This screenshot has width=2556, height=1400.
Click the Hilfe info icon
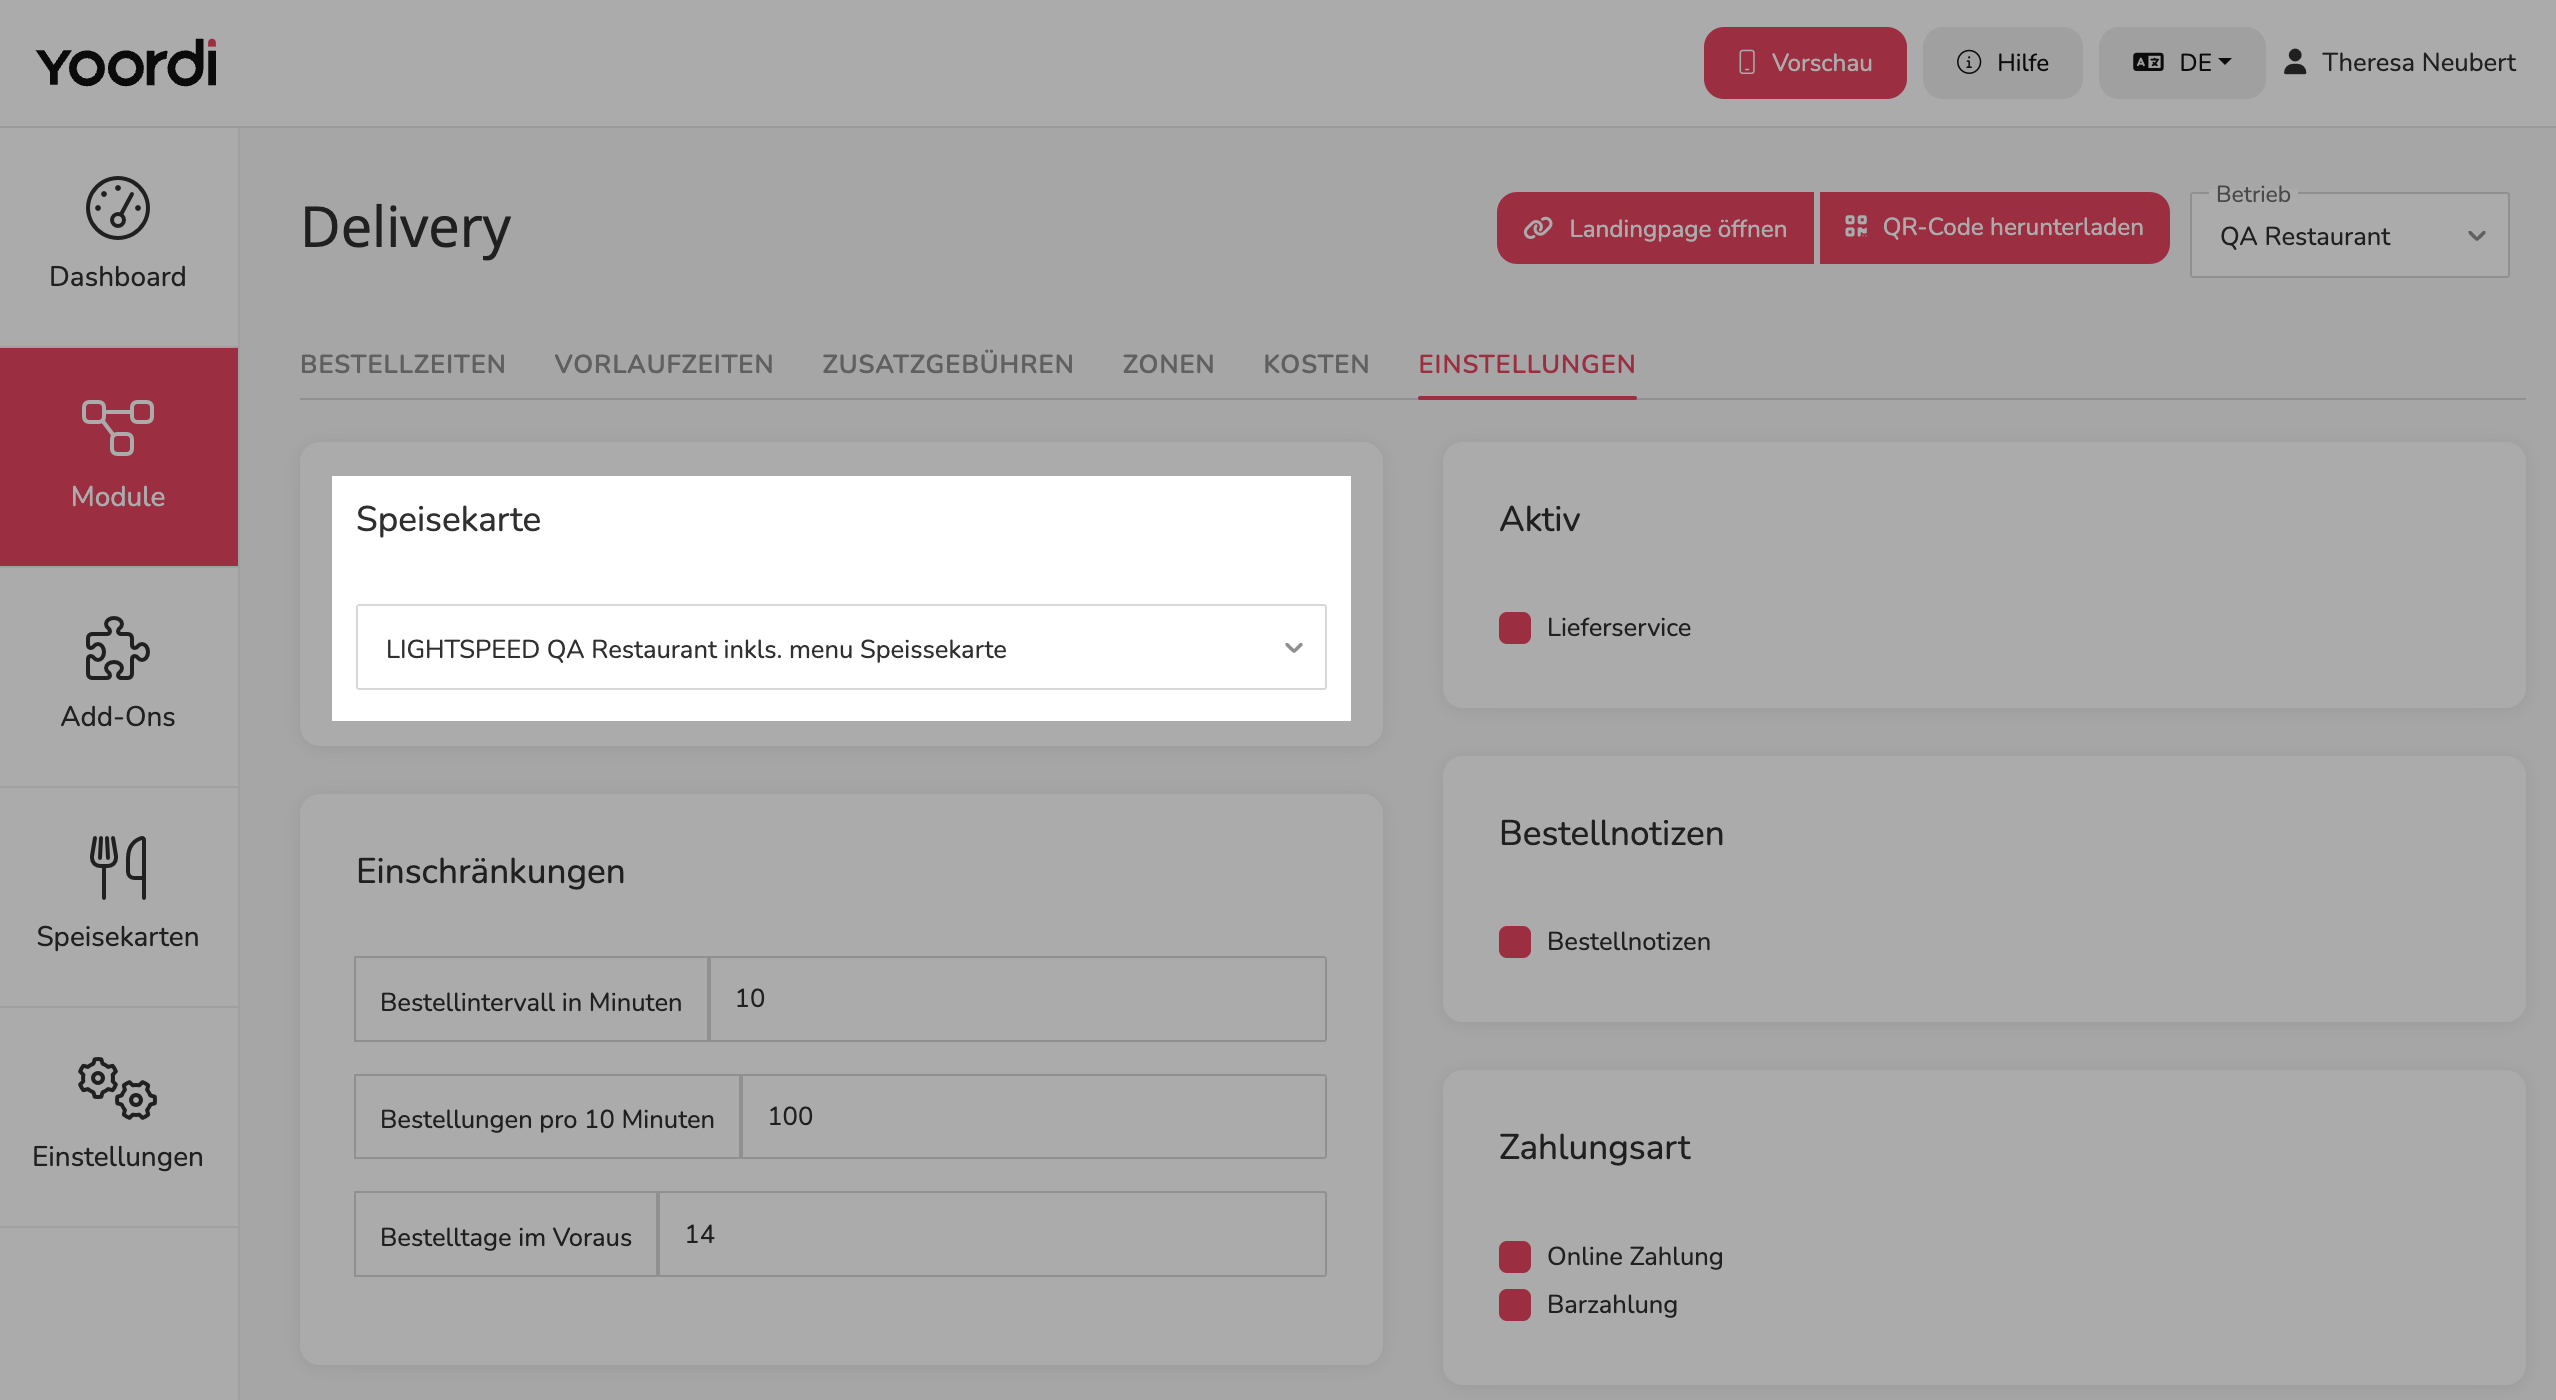point(1969,62)
